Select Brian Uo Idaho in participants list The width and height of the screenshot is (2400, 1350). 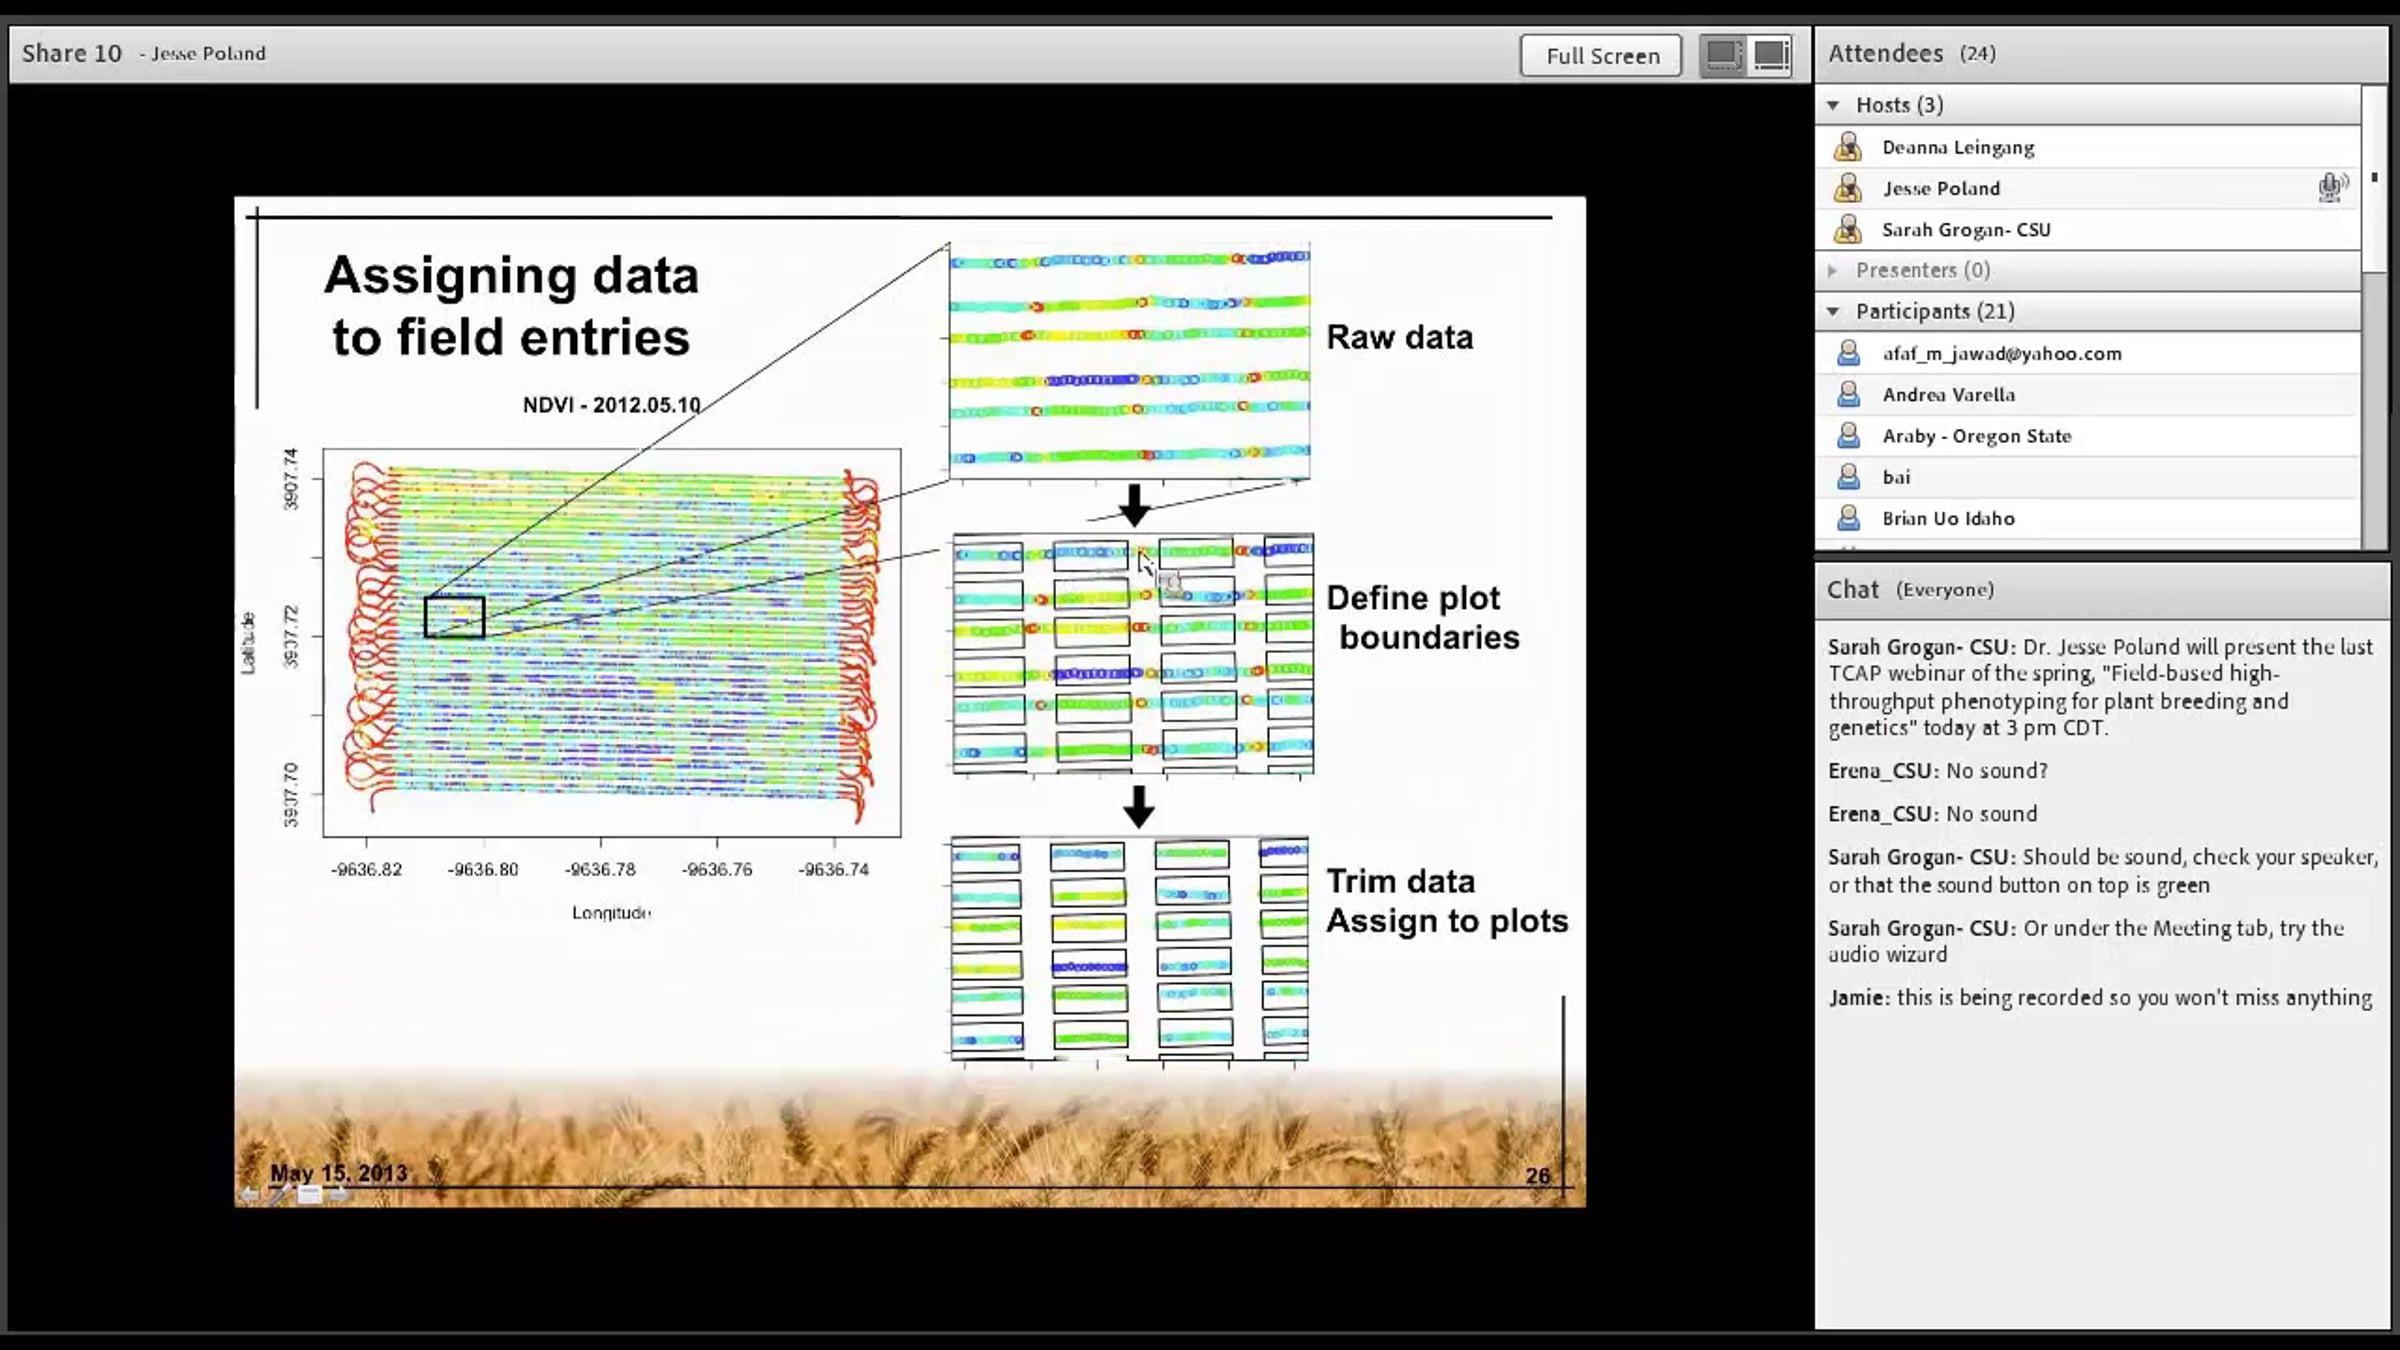pos(1948,519)
